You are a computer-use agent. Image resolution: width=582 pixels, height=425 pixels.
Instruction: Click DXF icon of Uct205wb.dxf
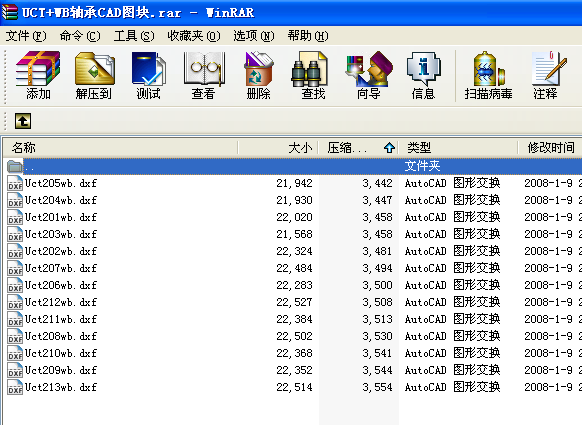pos(15,183)
